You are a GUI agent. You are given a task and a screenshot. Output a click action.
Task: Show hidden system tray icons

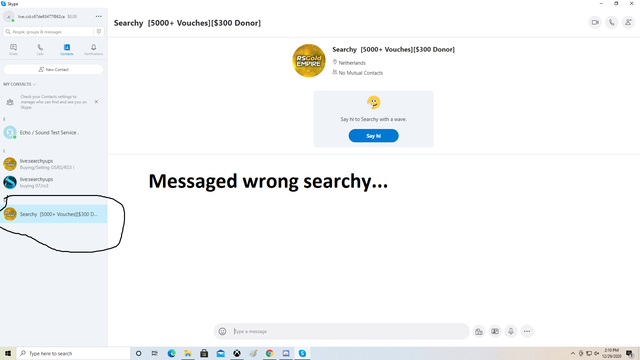(x=573, y=353)
